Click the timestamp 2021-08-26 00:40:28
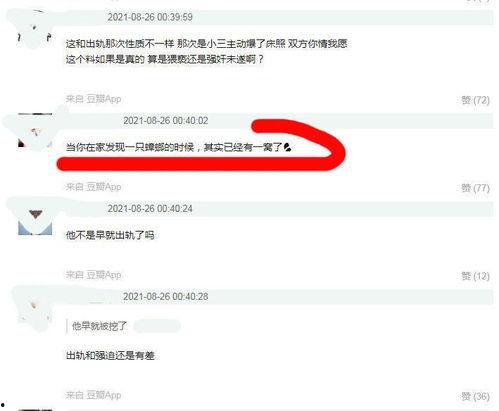The width and height of the screenshot is (499, 411). (166, 296)
